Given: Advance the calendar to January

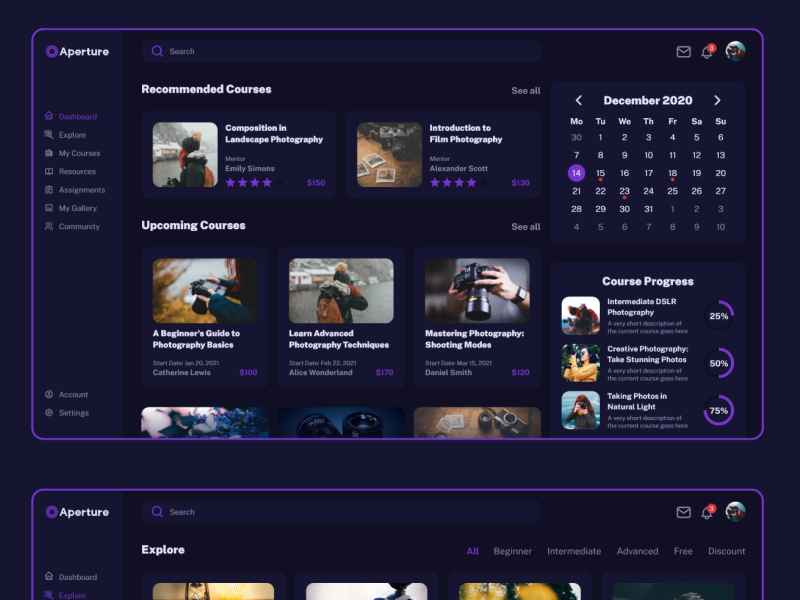Looking at the screenshot, I should pyautogui.click(x=717, y=100).
